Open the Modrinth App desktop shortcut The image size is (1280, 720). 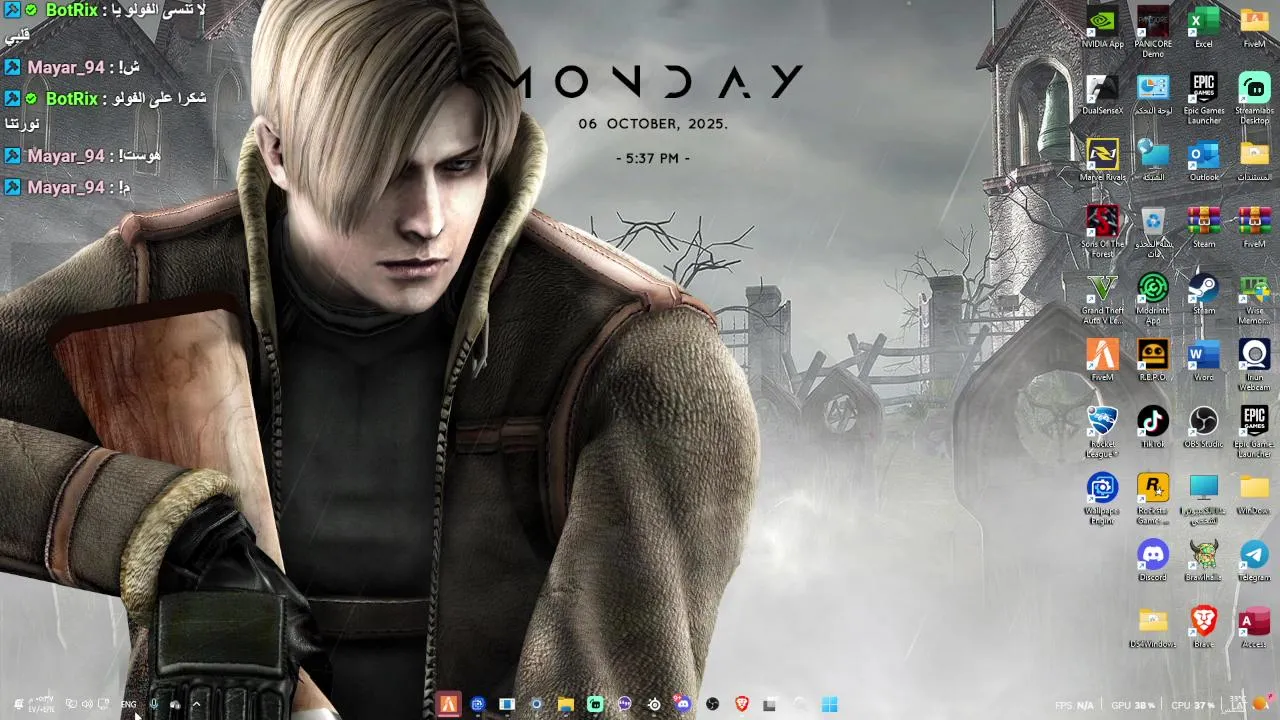tap(1153, 299)
